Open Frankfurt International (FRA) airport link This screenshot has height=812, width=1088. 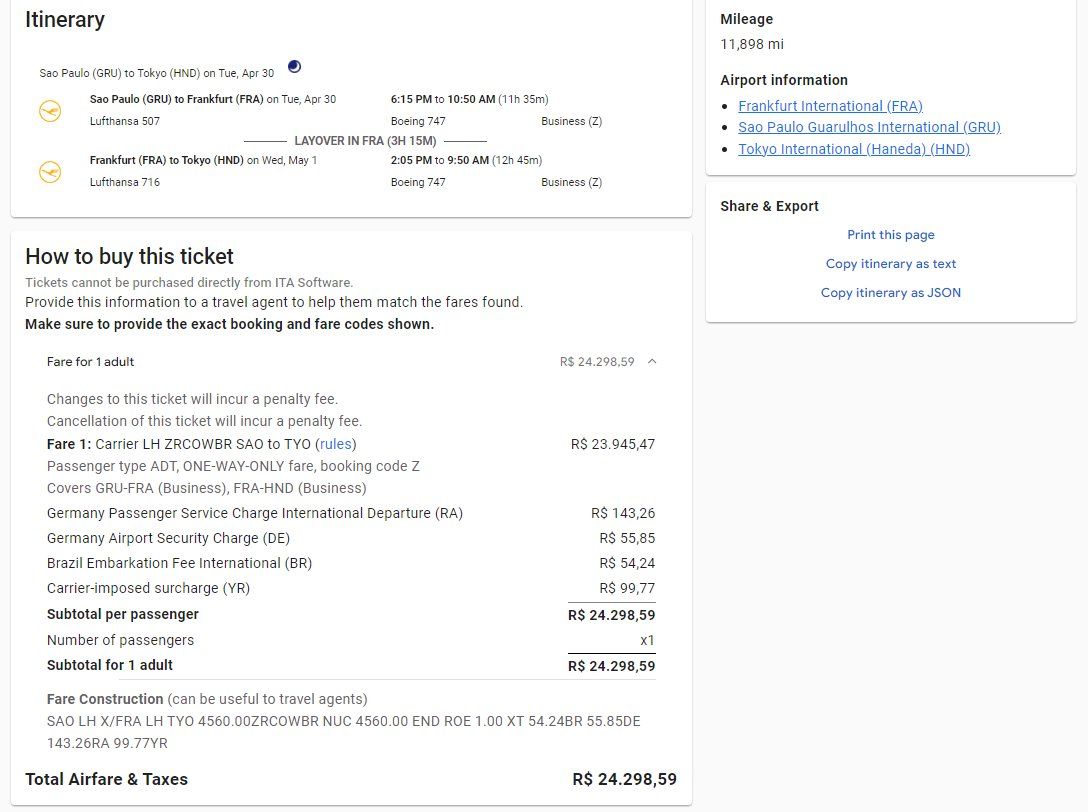(830, 106)
